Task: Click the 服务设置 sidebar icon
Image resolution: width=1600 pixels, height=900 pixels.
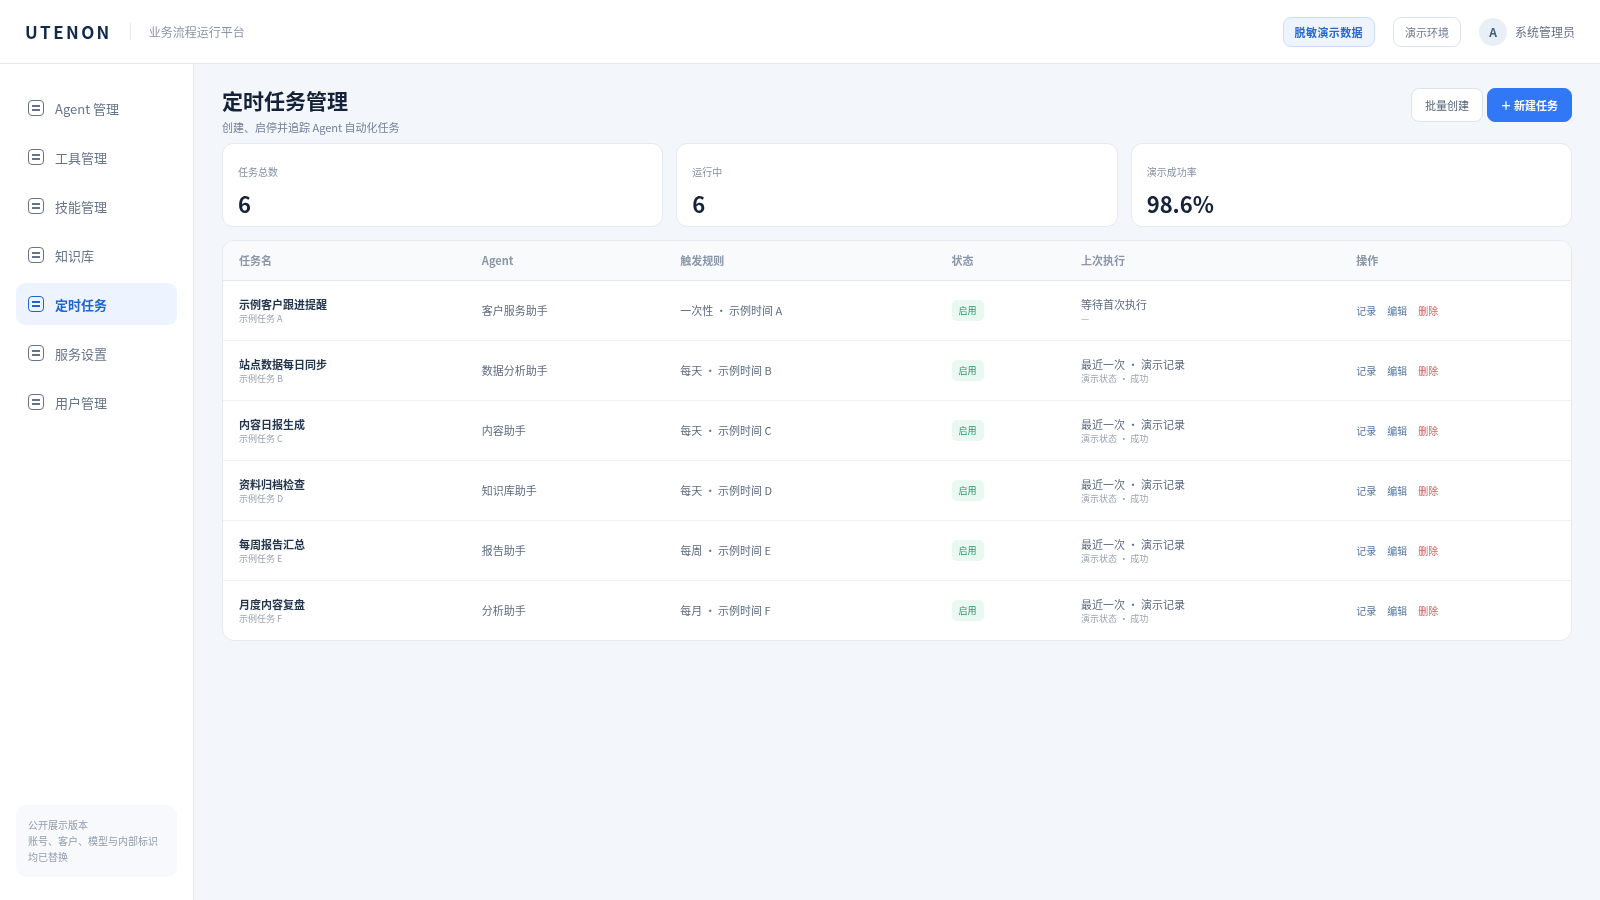Action: [x=36, y=353]
